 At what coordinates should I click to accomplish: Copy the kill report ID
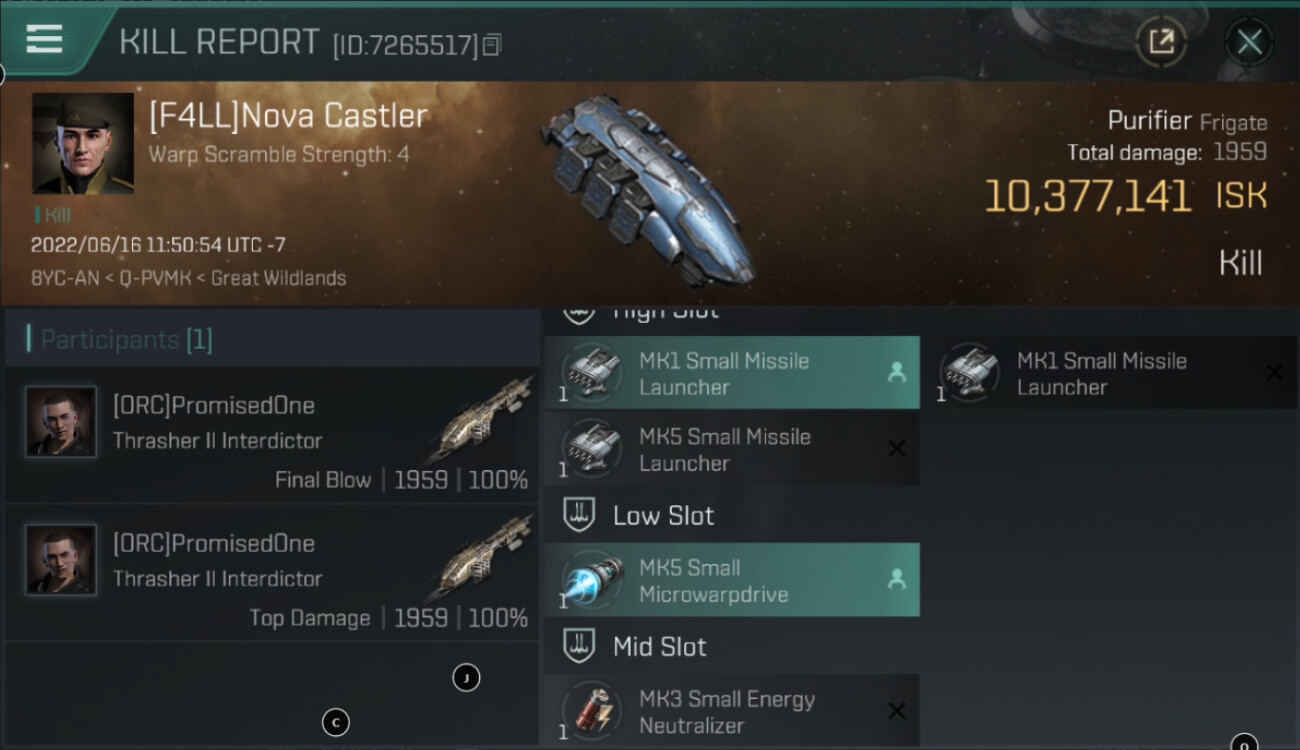pyautogui.click(x=491, y=45)
